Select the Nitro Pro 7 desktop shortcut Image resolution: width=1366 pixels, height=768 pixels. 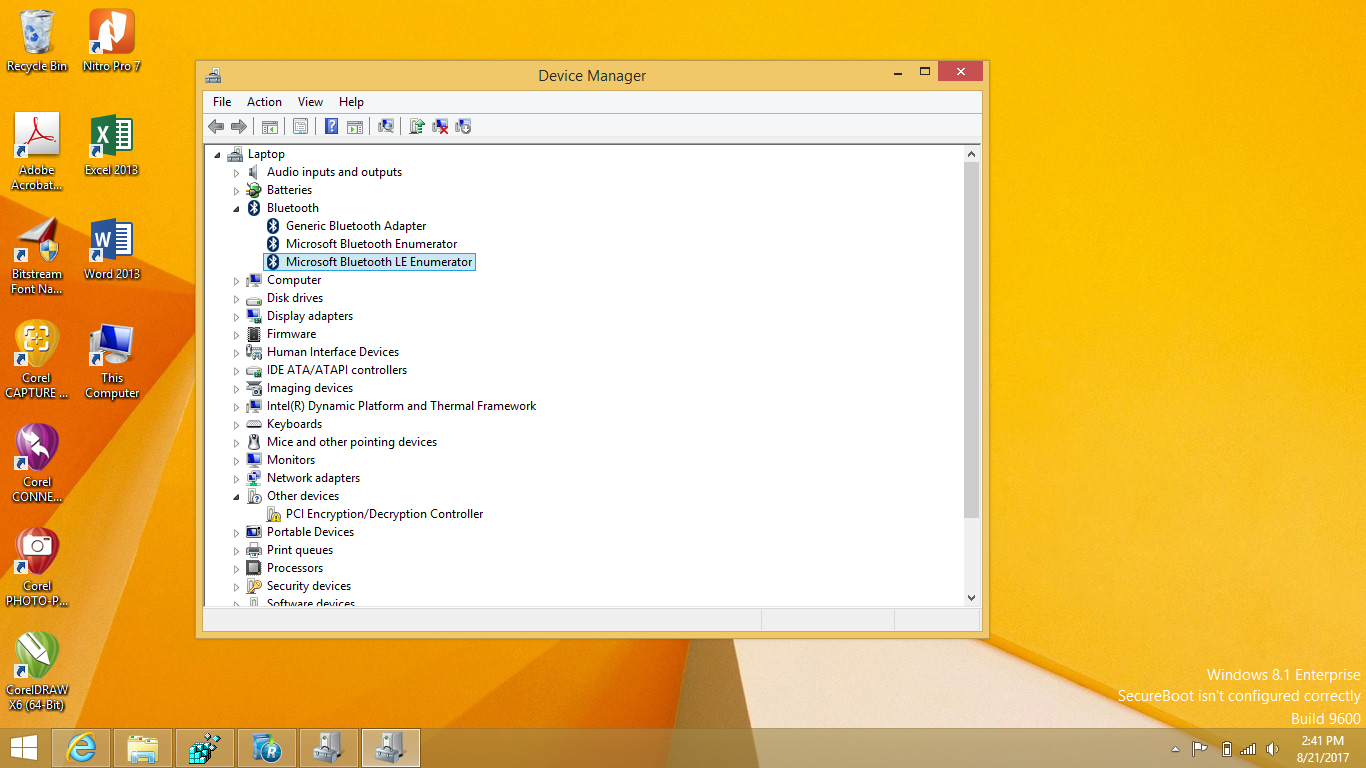pos(112,41)
